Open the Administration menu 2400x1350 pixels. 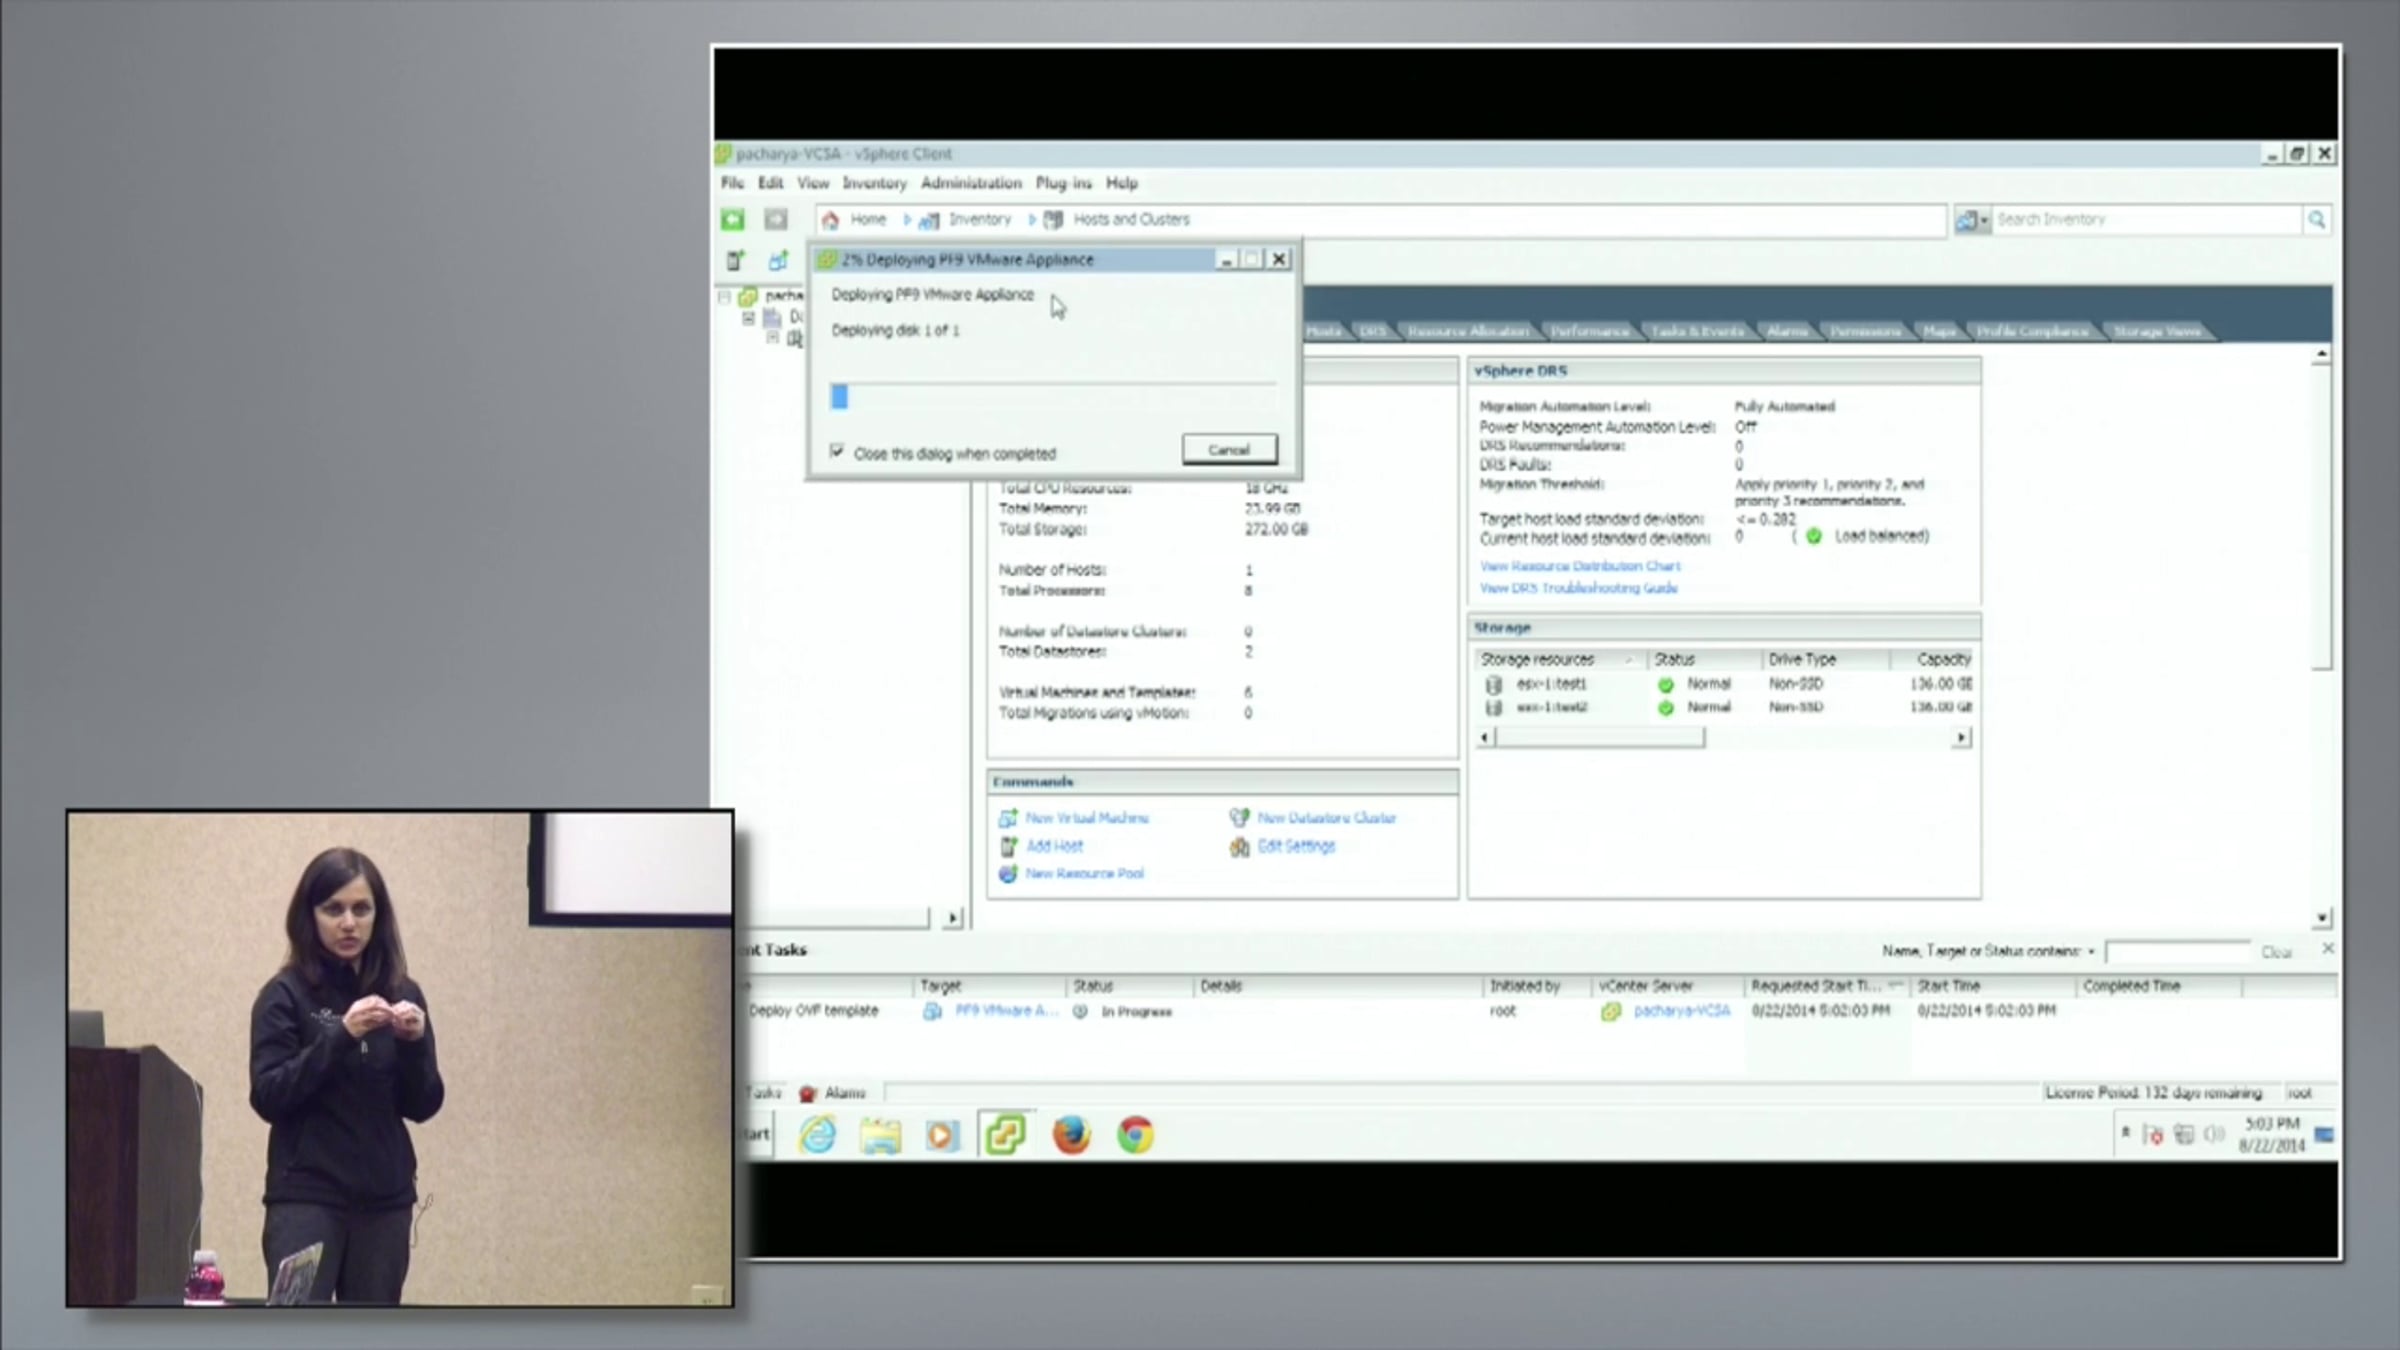coord(970,183)
